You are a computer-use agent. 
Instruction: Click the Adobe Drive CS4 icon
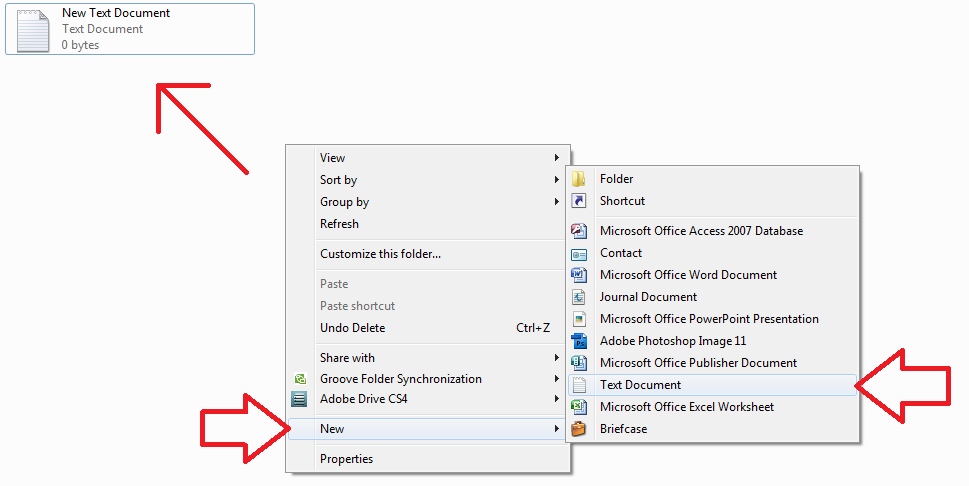pyautogui.click(x=299, y=399)
